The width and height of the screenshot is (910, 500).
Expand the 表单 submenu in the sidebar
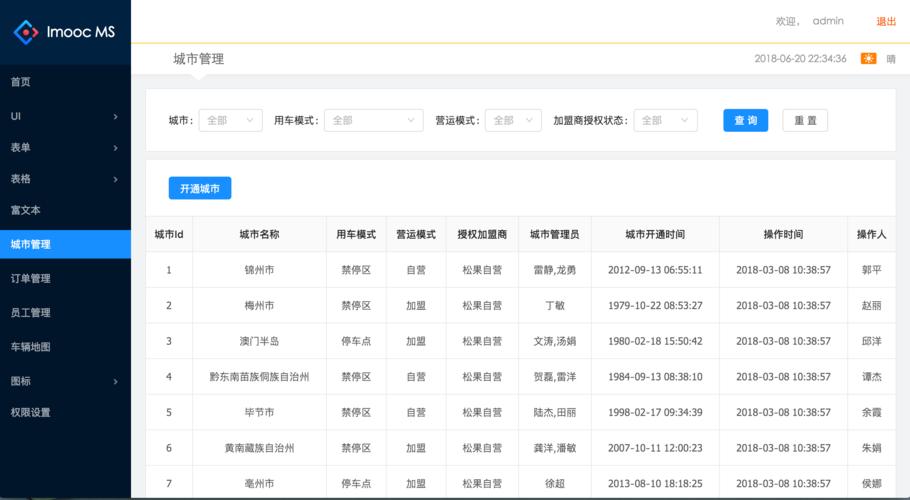[x=66, y=147]
